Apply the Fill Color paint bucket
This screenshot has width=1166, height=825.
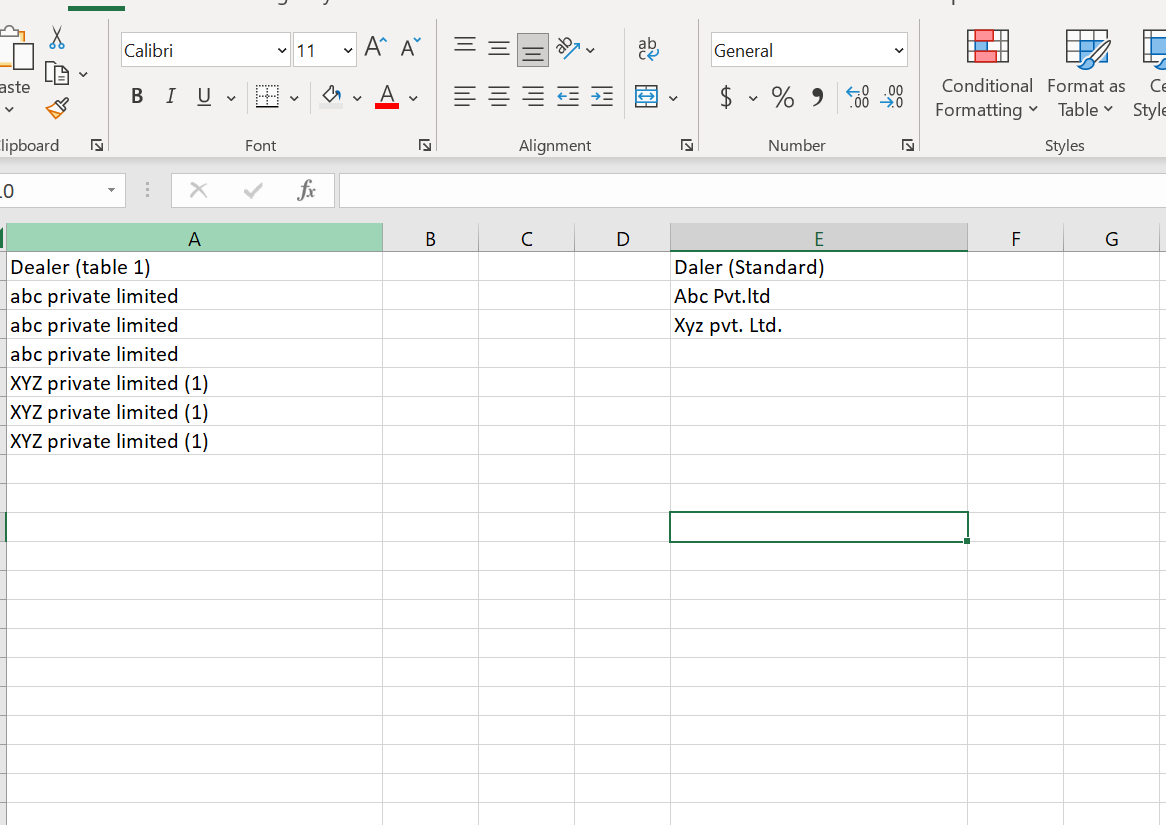[331, 96]
